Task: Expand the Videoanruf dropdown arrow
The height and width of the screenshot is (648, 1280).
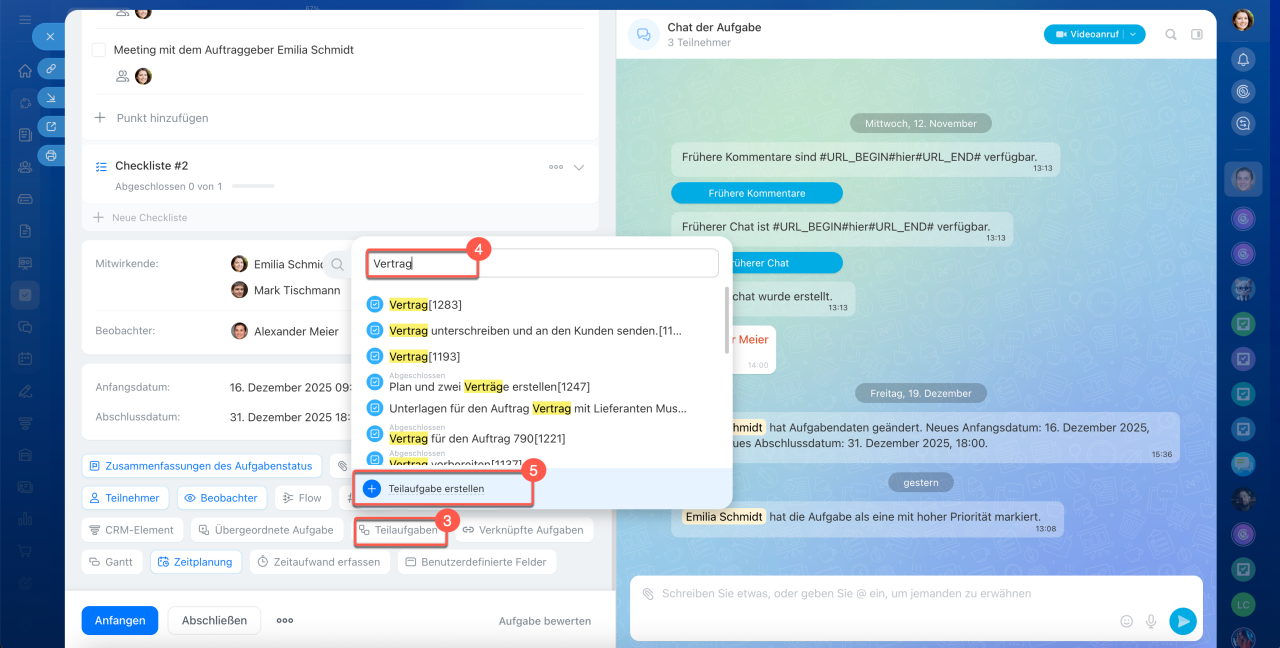Action: coord(1134,34)
